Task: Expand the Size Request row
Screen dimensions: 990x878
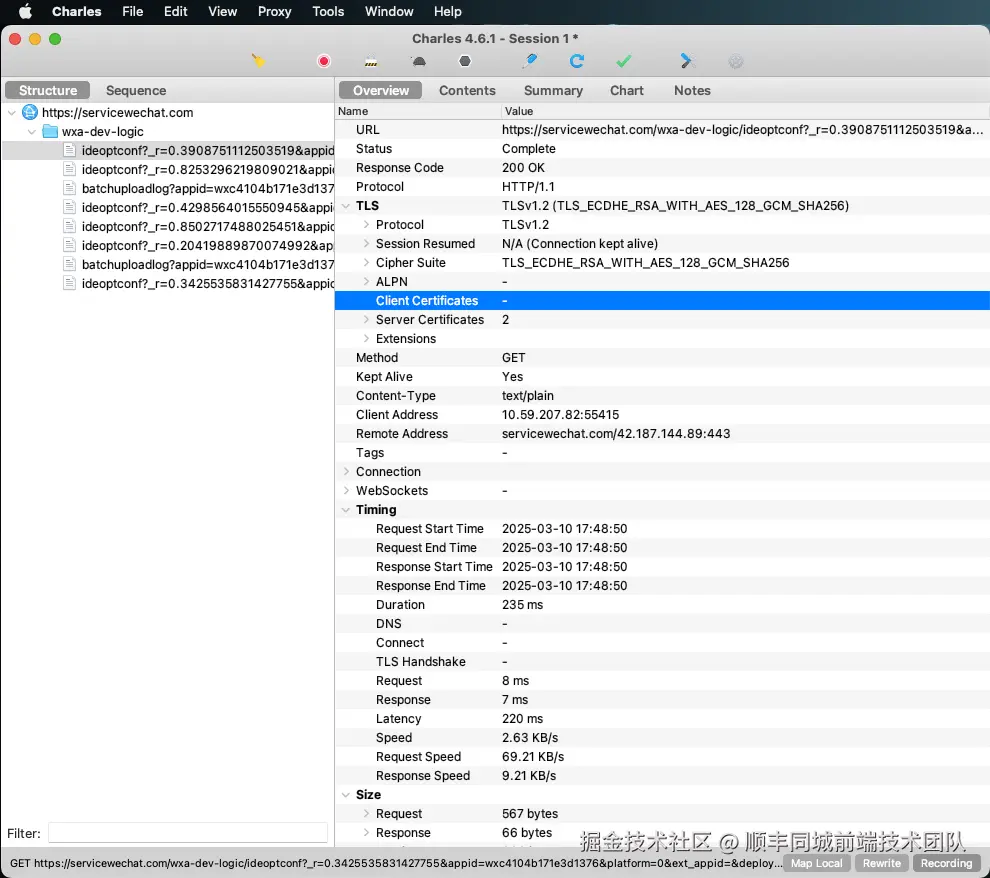Action: coord(366,814)
